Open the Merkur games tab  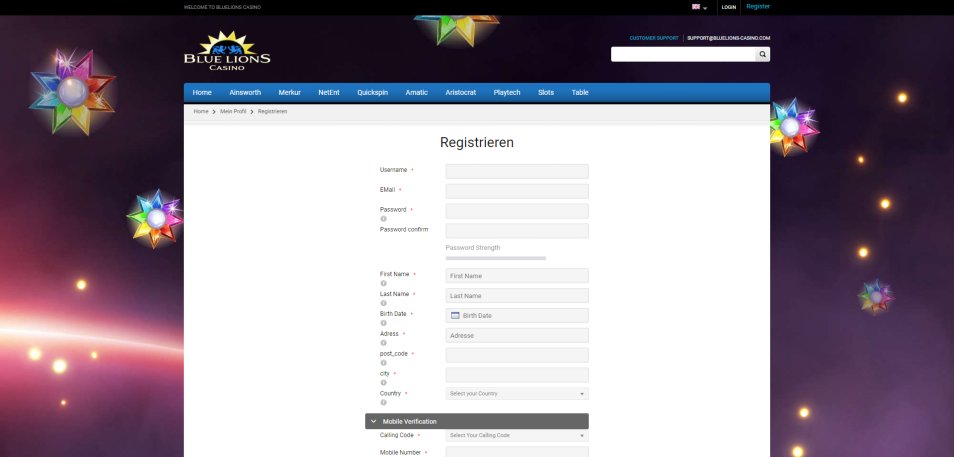pyautogui.click(x=290, y=92)
